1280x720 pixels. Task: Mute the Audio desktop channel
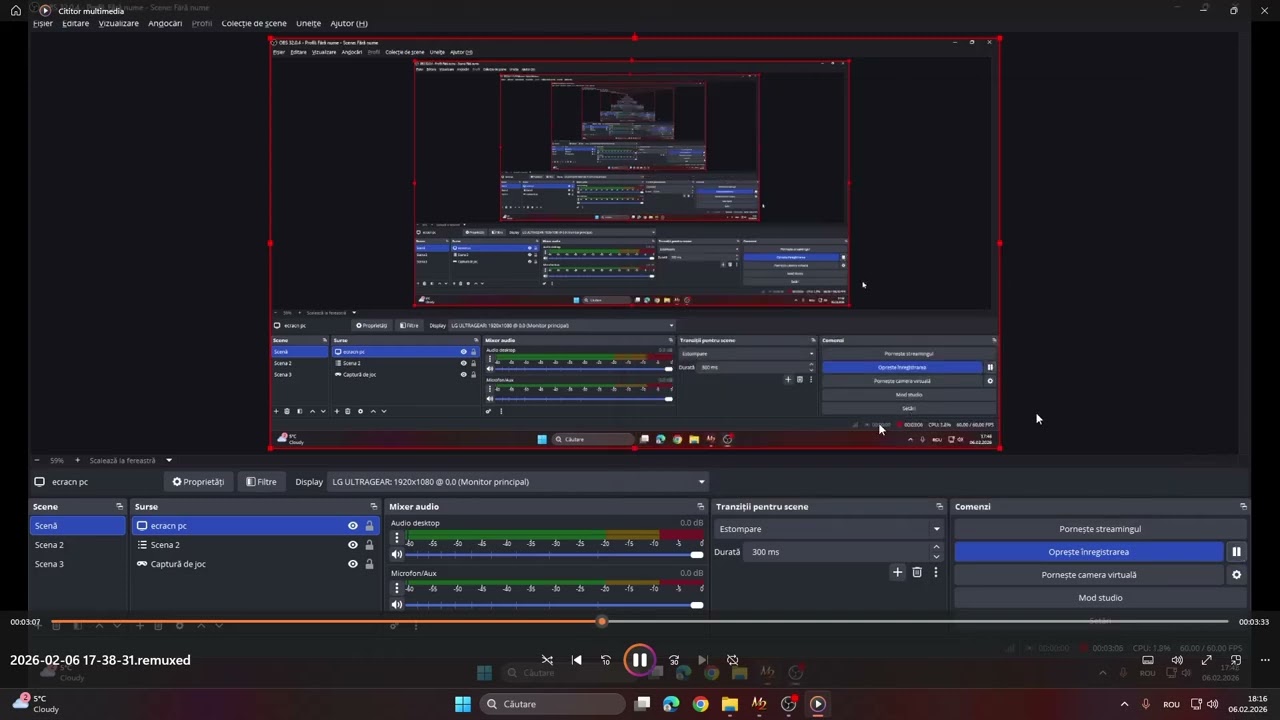(x=397, y=554)
